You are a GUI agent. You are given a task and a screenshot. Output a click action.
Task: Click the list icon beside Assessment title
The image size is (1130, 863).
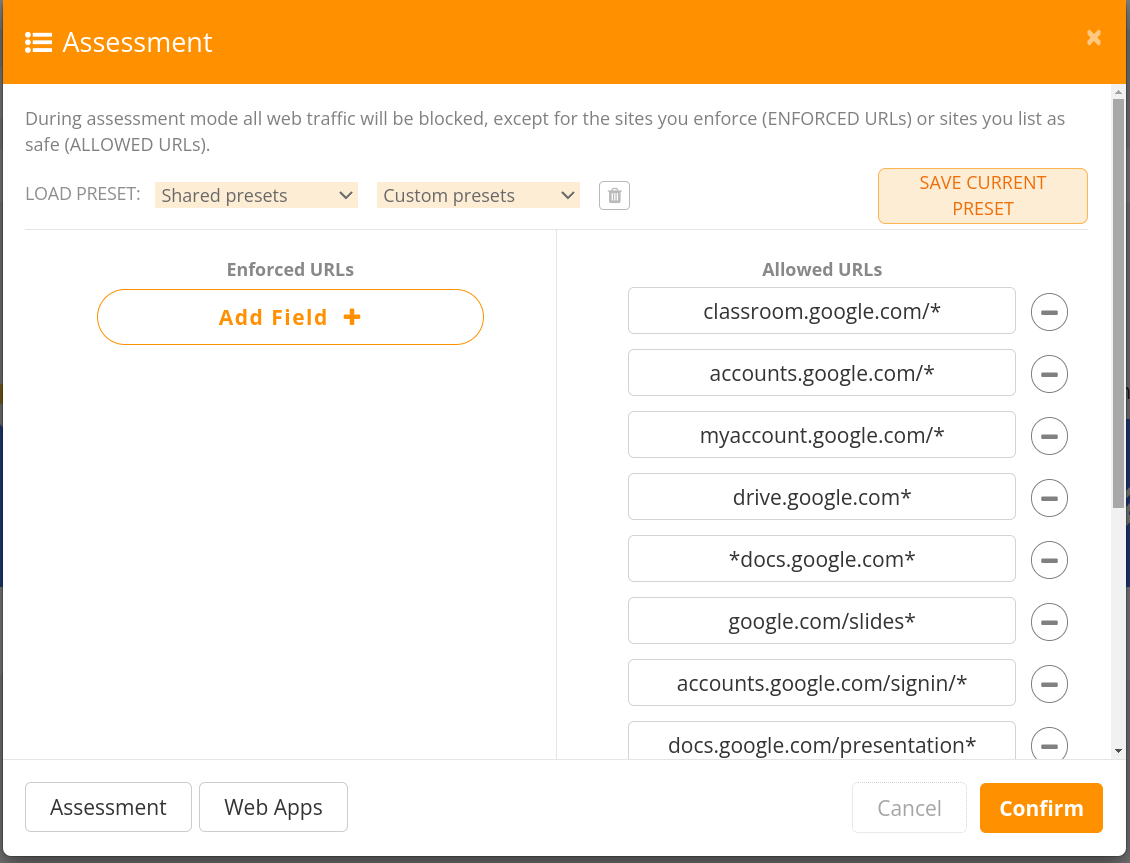38,43
